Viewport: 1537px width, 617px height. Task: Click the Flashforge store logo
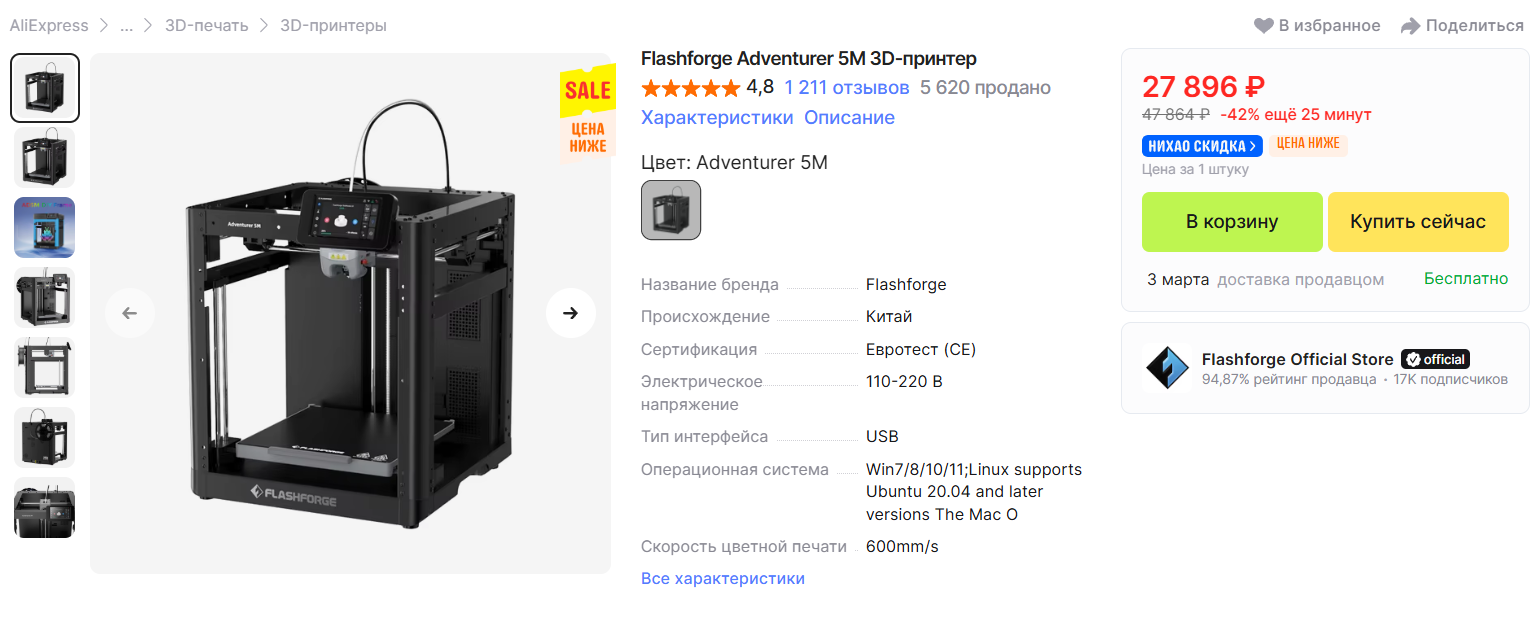(1166, 368)
